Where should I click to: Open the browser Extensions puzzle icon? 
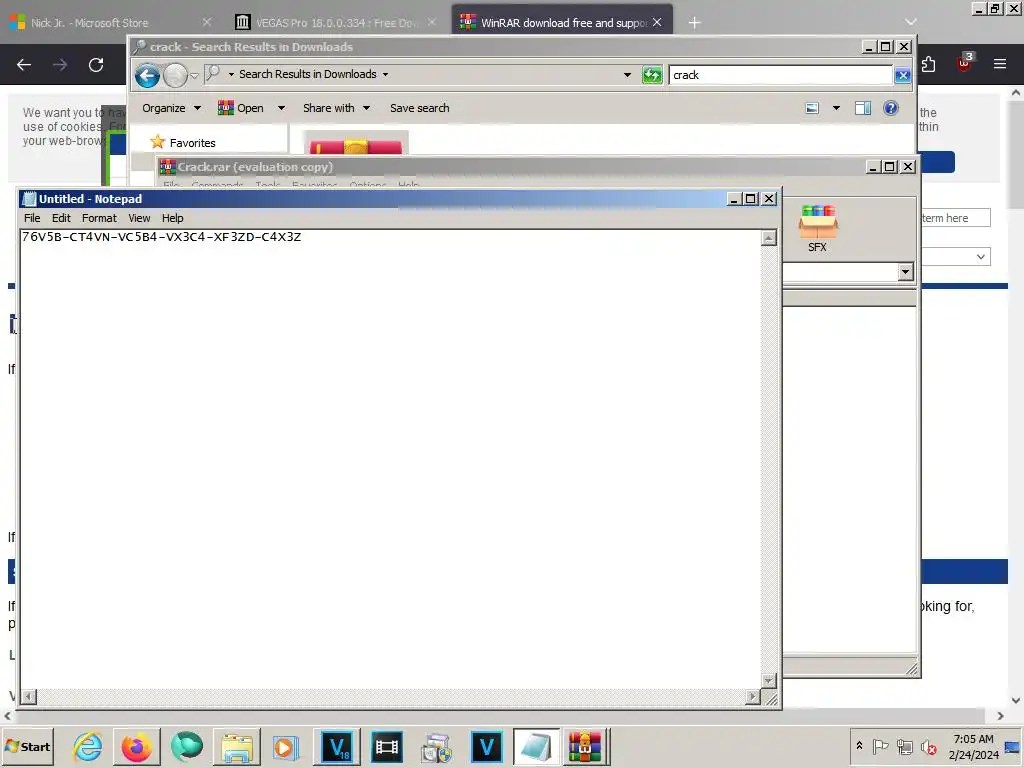(929, 64)
